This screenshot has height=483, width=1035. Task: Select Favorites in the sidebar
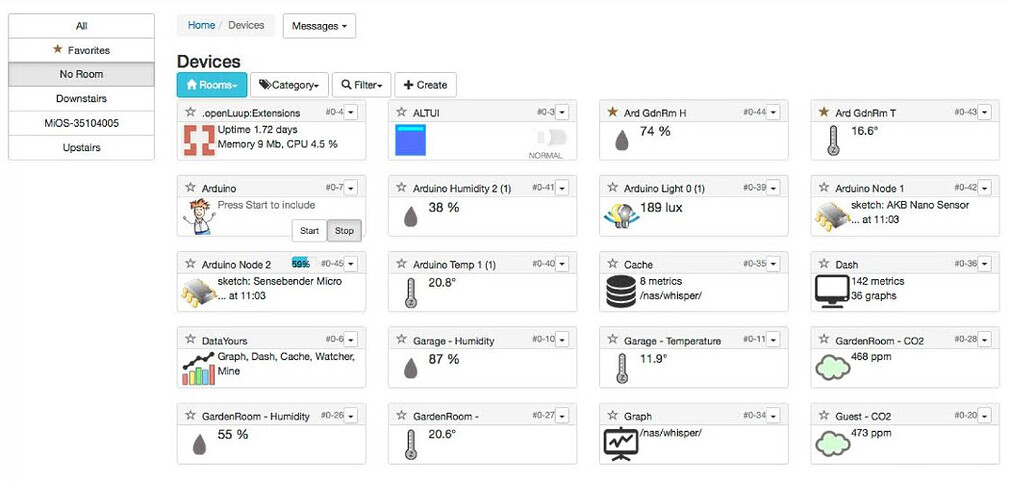click(x=81, y=50)
